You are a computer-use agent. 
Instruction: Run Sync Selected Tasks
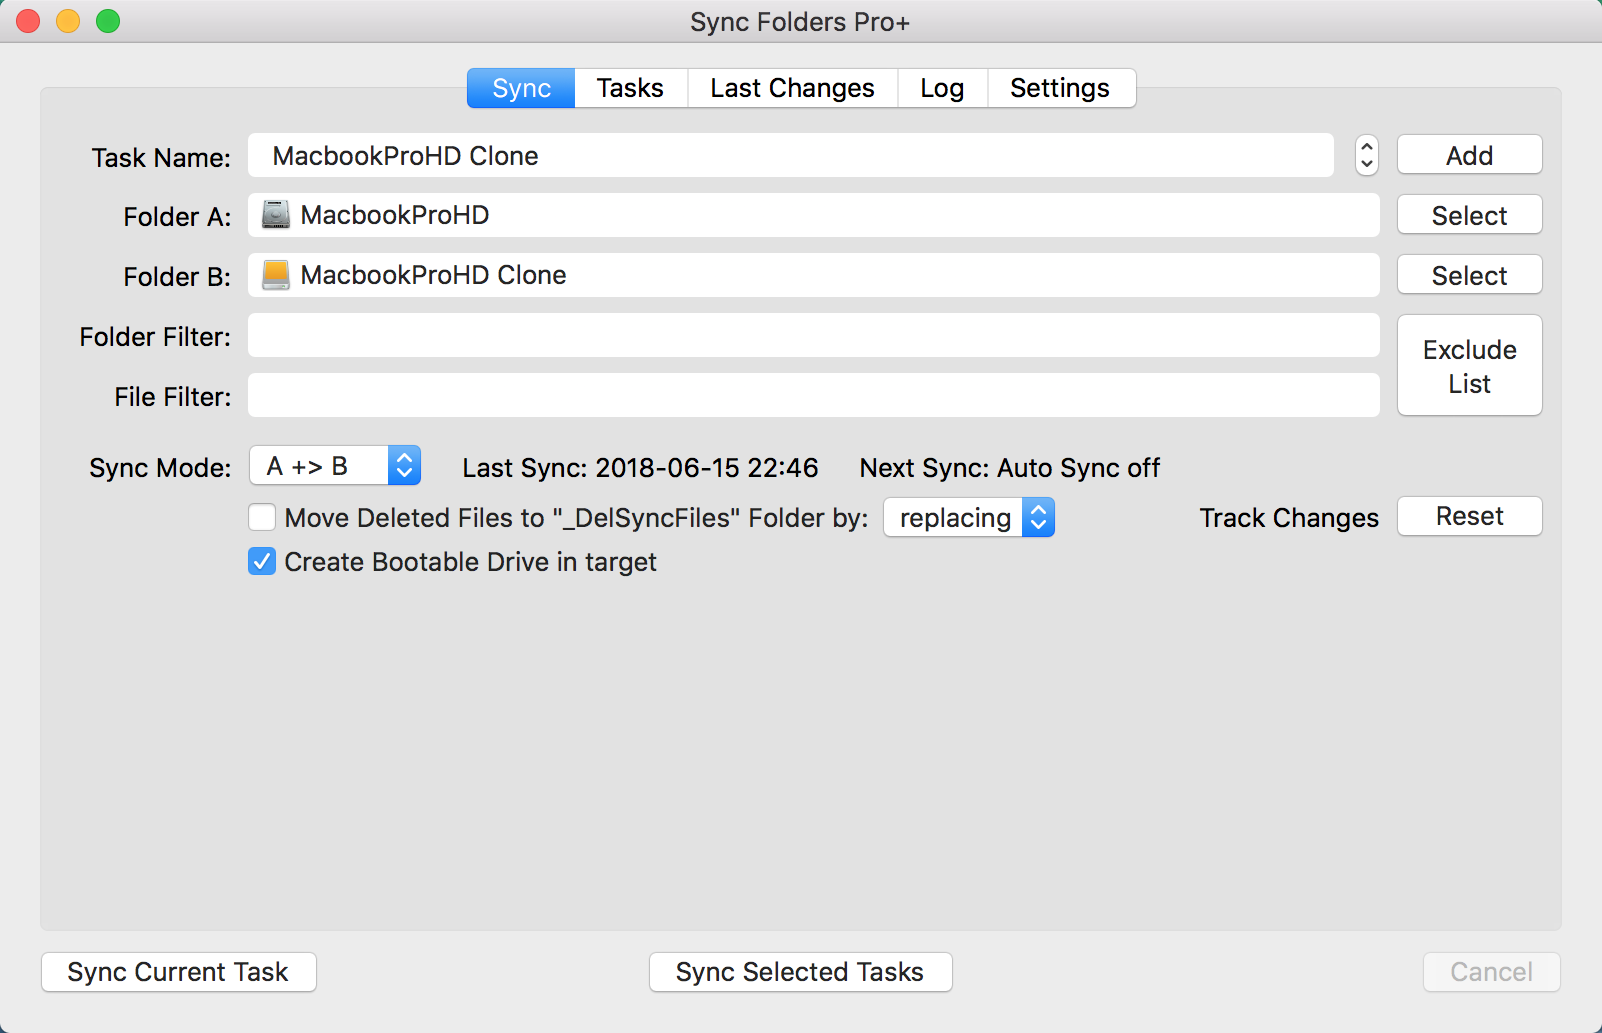click(x=799, y=971)
